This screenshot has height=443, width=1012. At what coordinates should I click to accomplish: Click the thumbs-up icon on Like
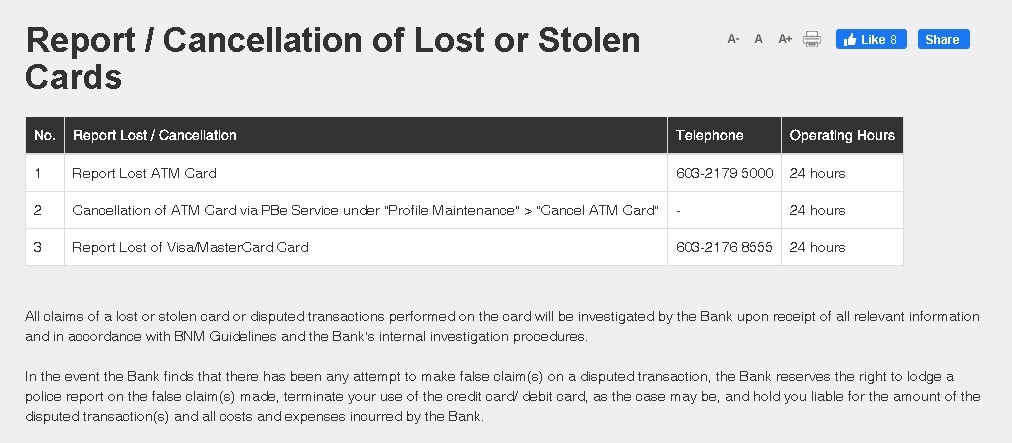coord(850,39)
